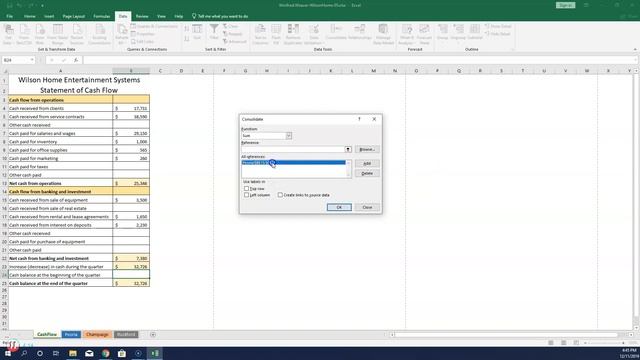
Task: Click the From Text/CSV icon
Action: tap(24, 34)
